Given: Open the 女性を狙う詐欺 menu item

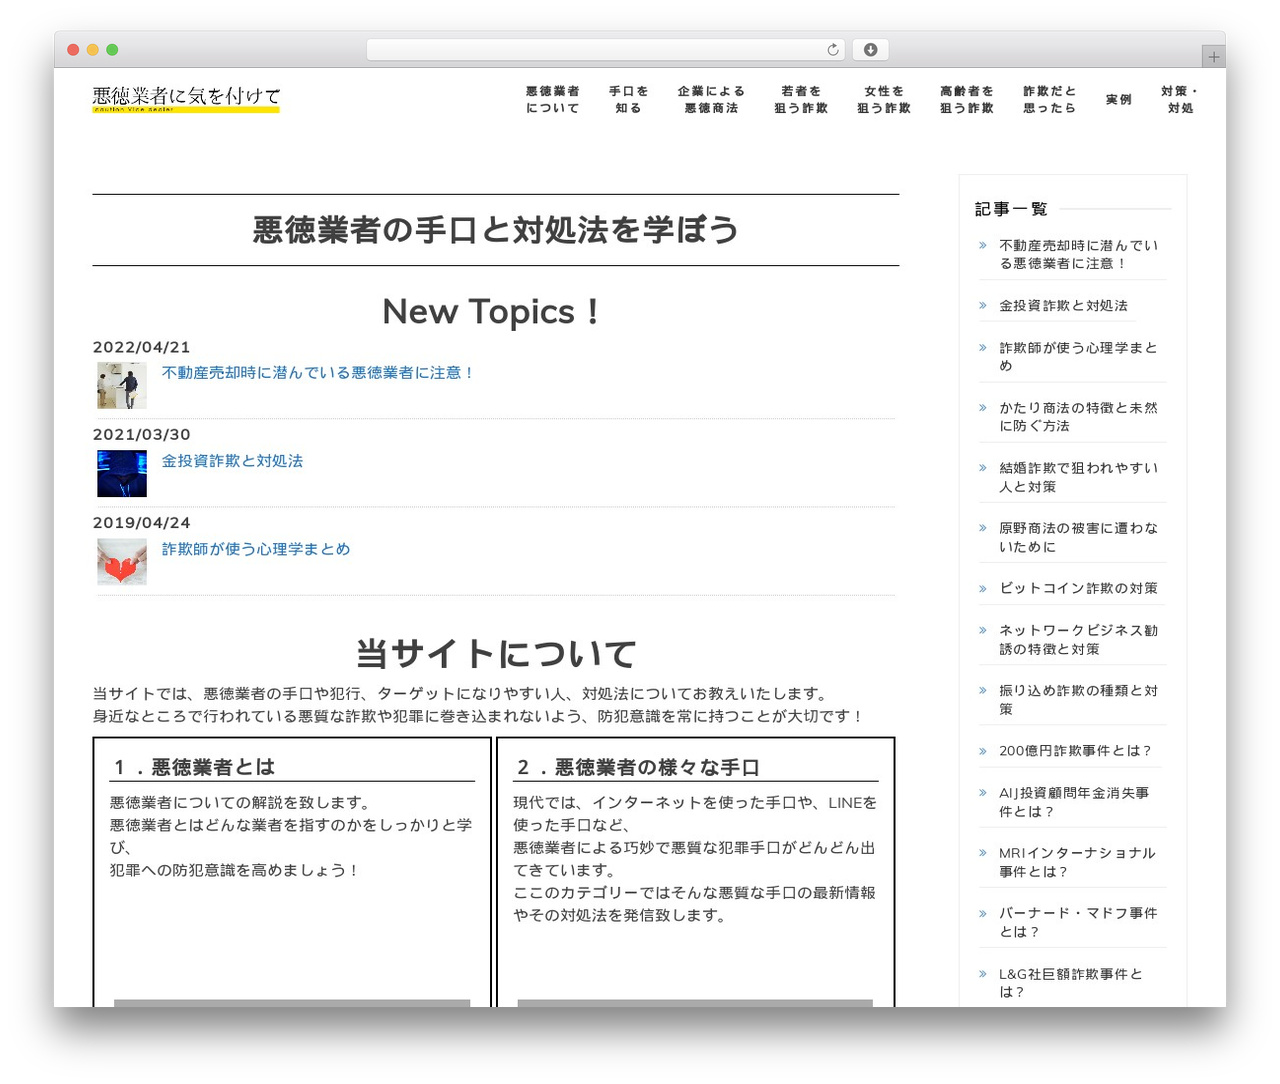Looking at the screenshot, I should click(x=884, y=99).
